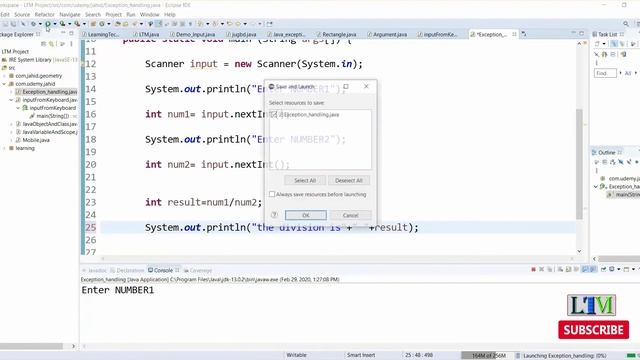Switch to the Demo_Input.java editor tab
The height and width of the screenshot is (360, 640).
tap(192, 35)
